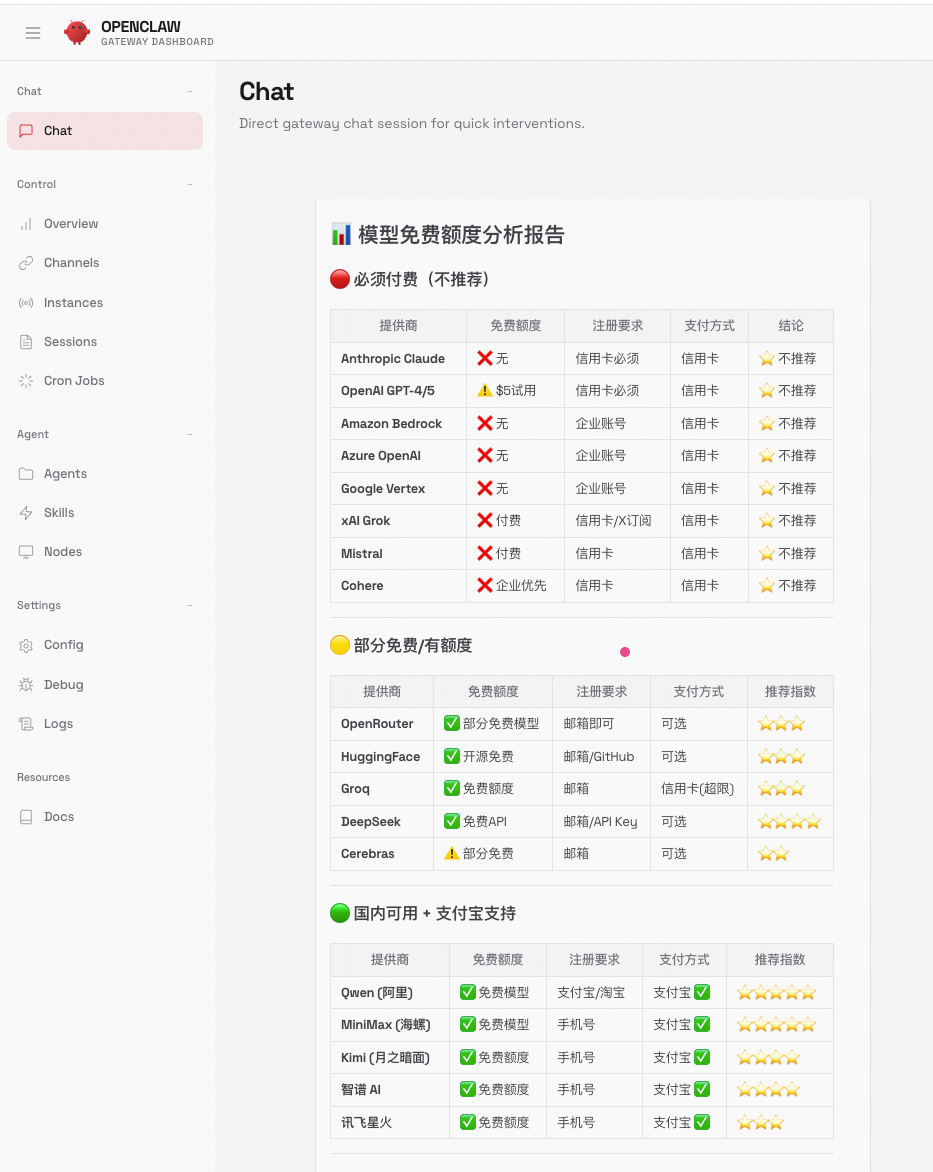Select the Nodes monitor icon
This screenshot has width=933, height=1172.
point(27,552)
